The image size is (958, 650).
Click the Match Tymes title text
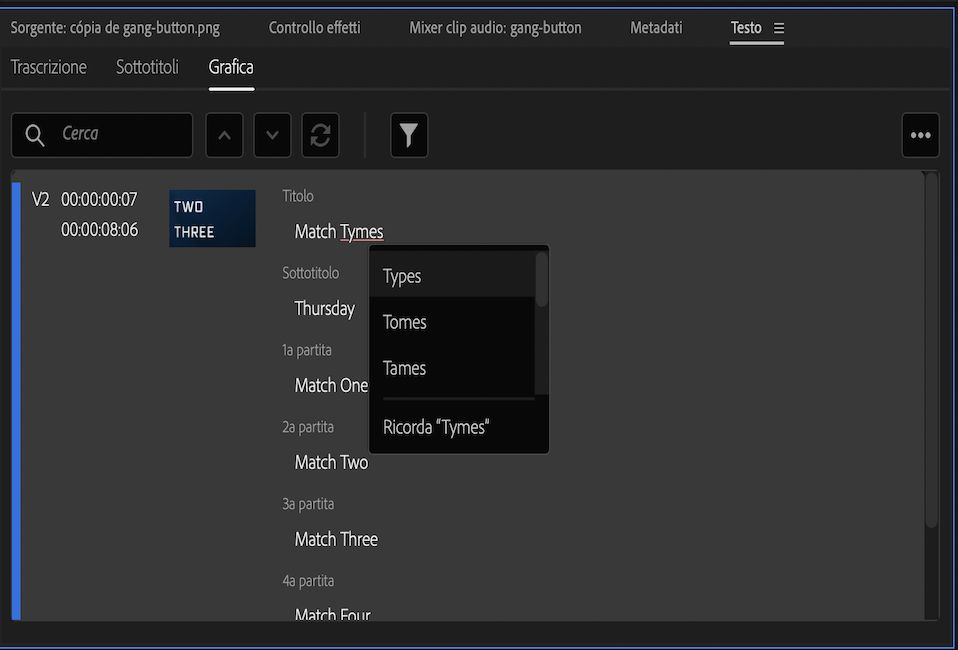coord(339,232)
